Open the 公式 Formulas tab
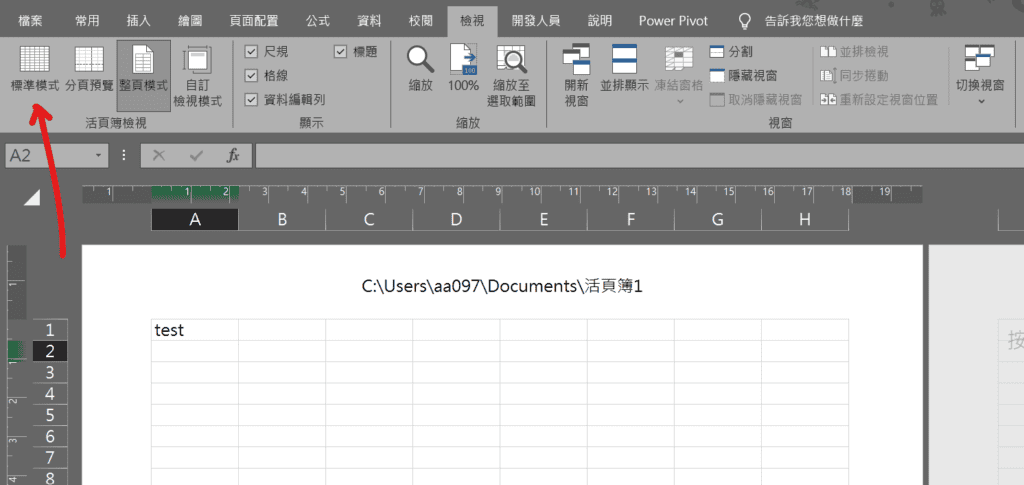This screenshot has height=485, width=1024. tap(317, 21)
